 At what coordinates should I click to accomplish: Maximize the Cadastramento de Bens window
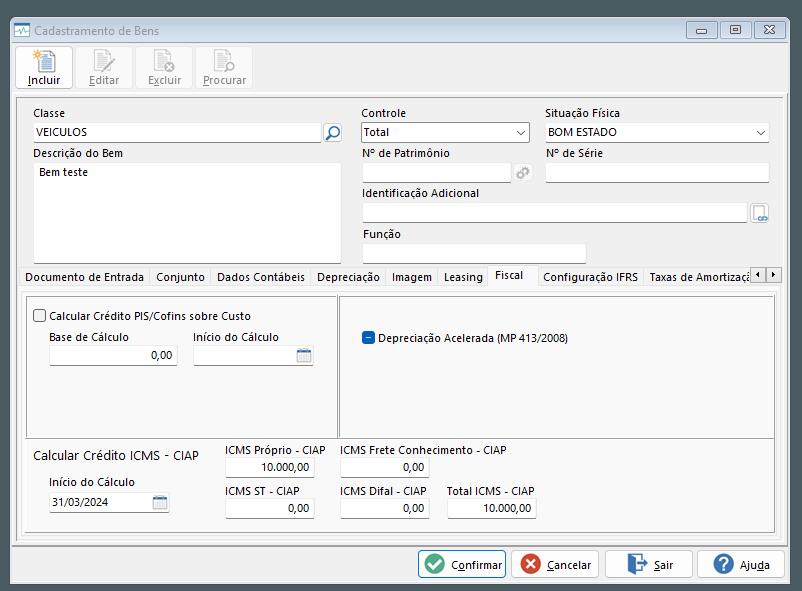point(735,30)
